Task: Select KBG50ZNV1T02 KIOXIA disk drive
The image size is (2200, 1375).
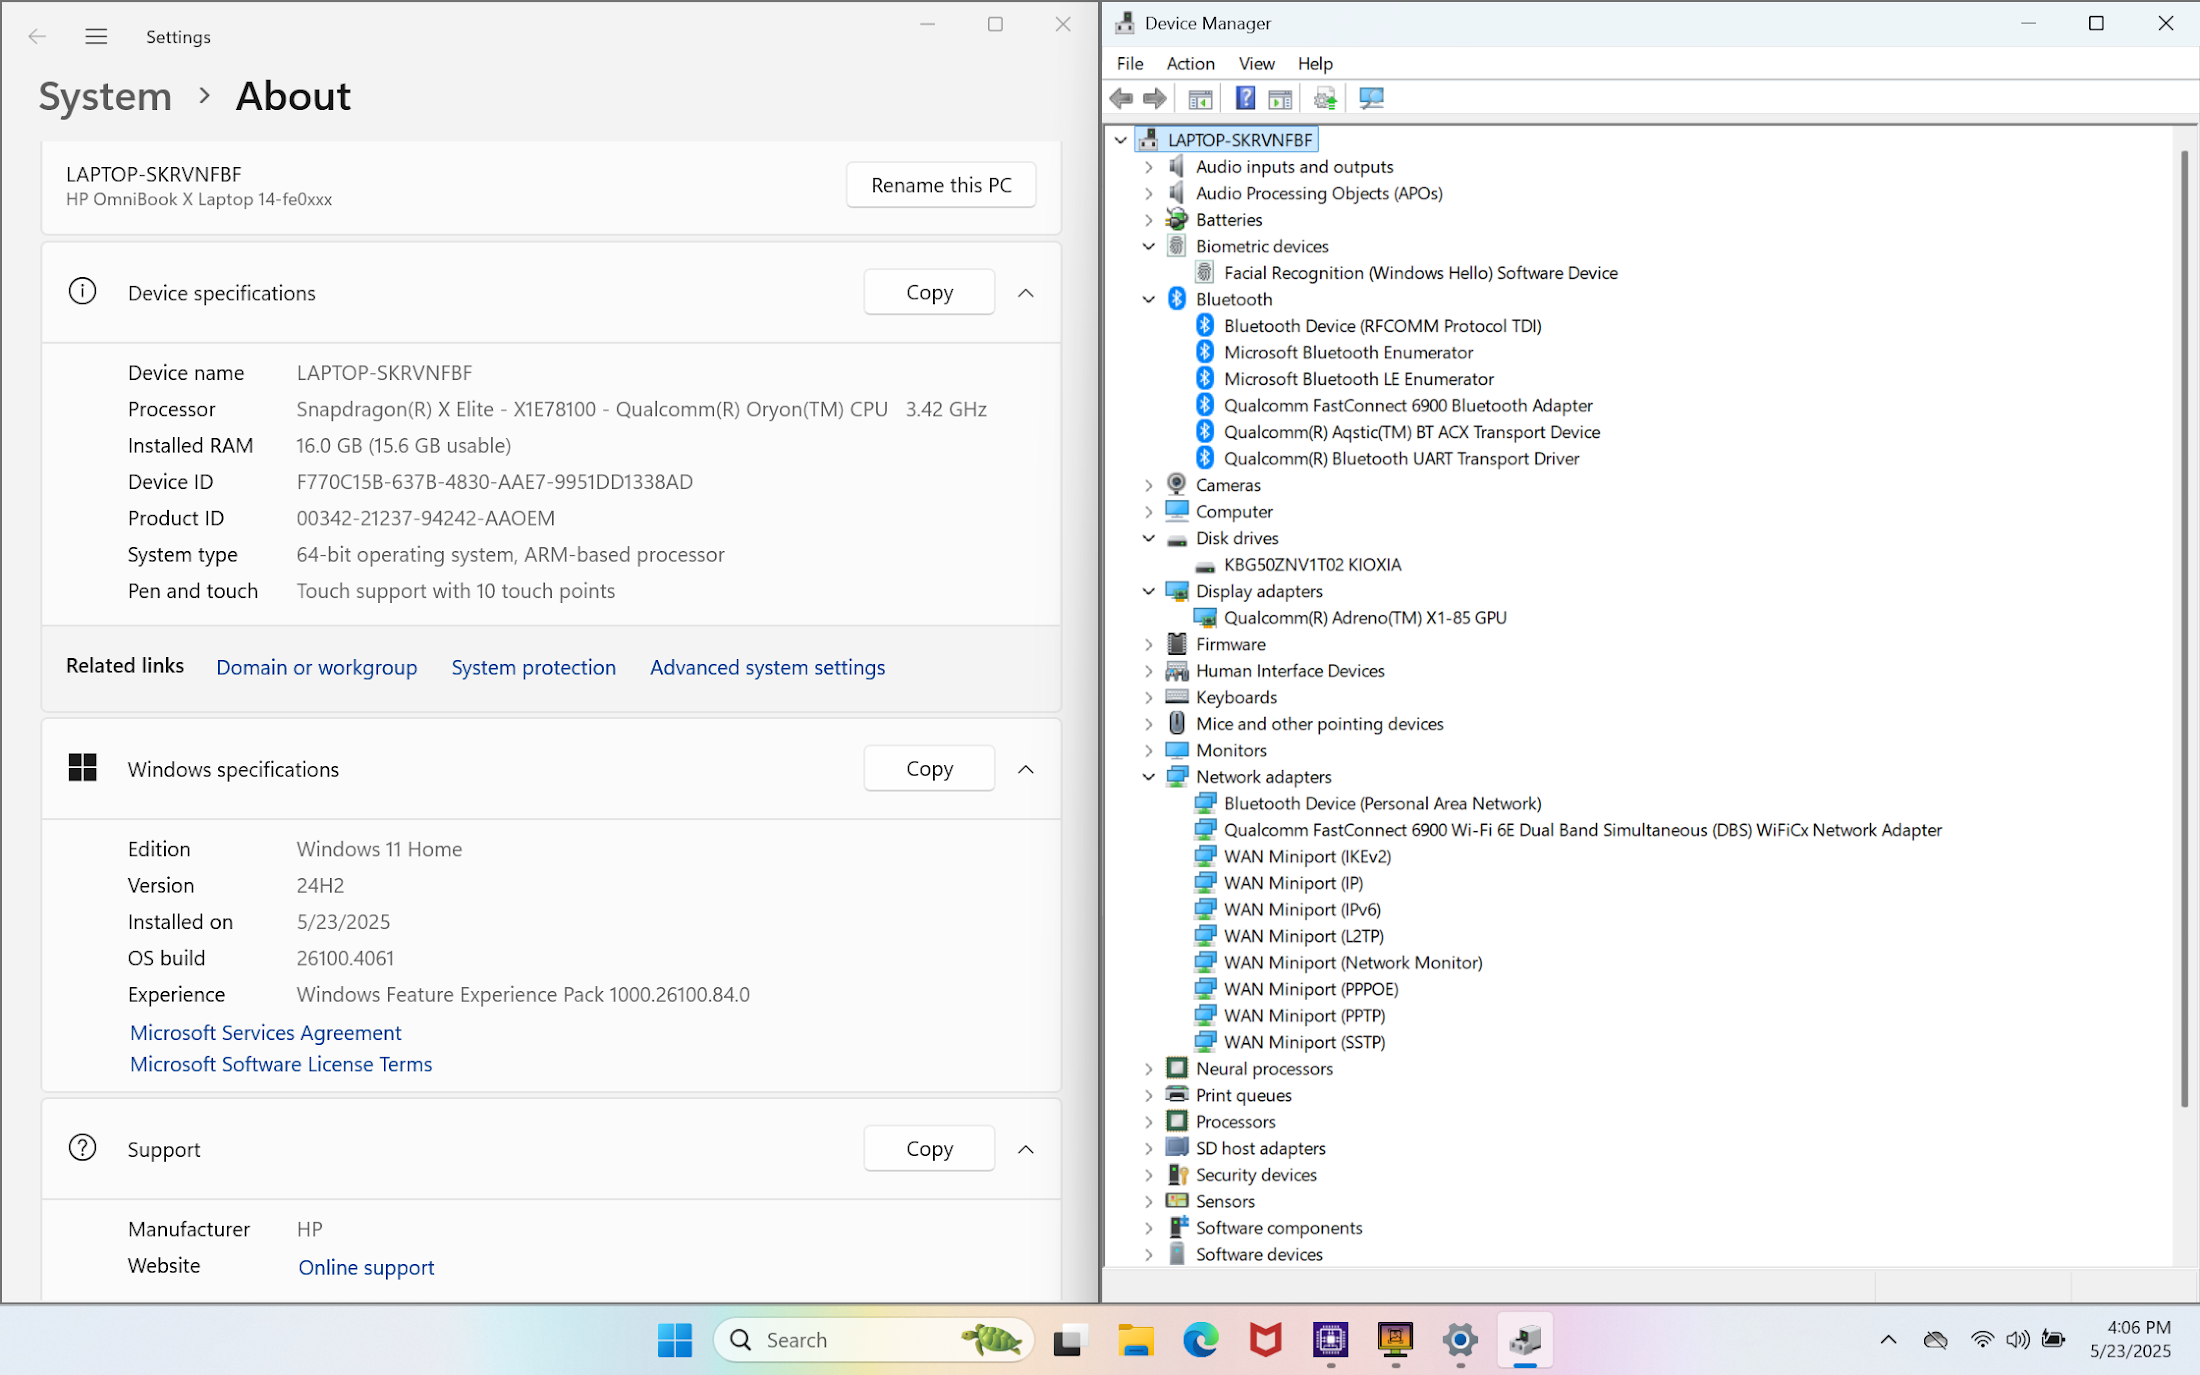Action: pos(1312,565)
